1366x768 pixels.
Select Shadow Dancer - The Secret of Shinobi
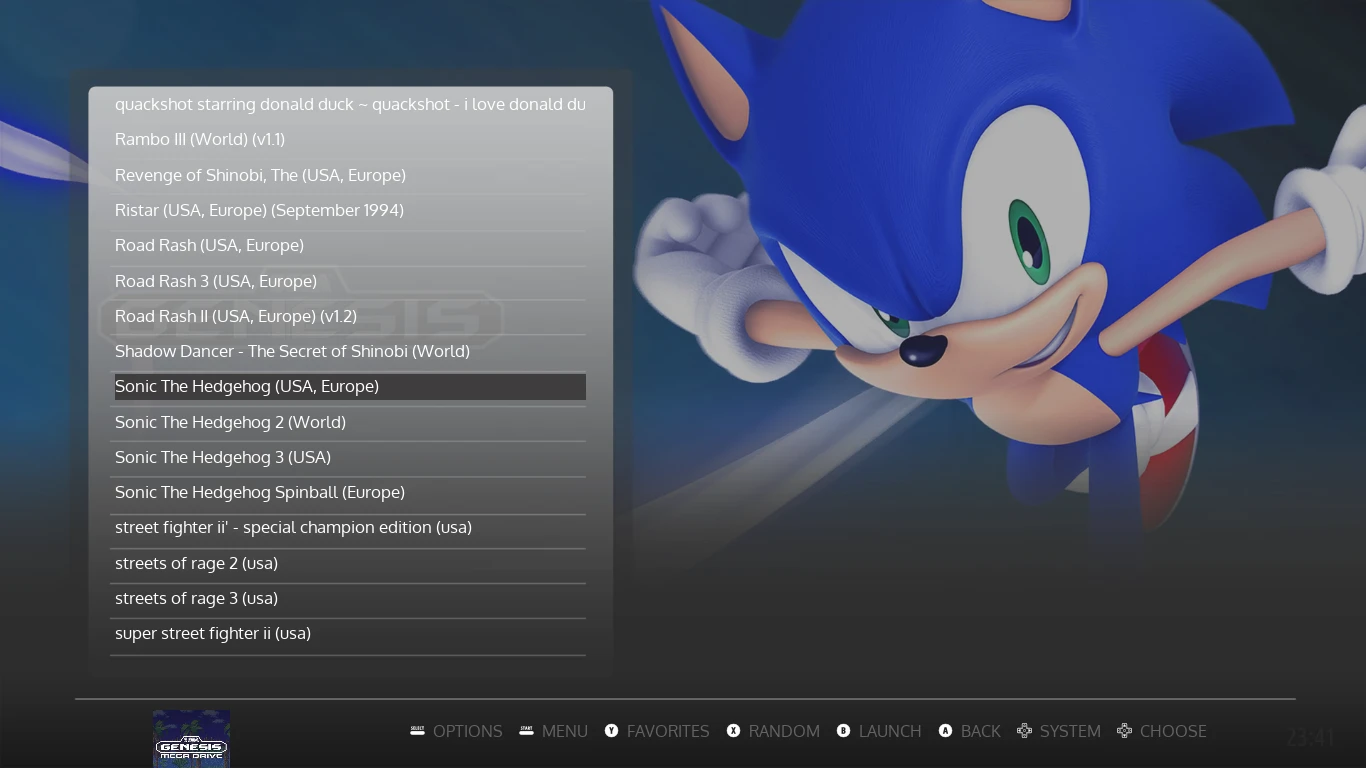tap(292, 351)
